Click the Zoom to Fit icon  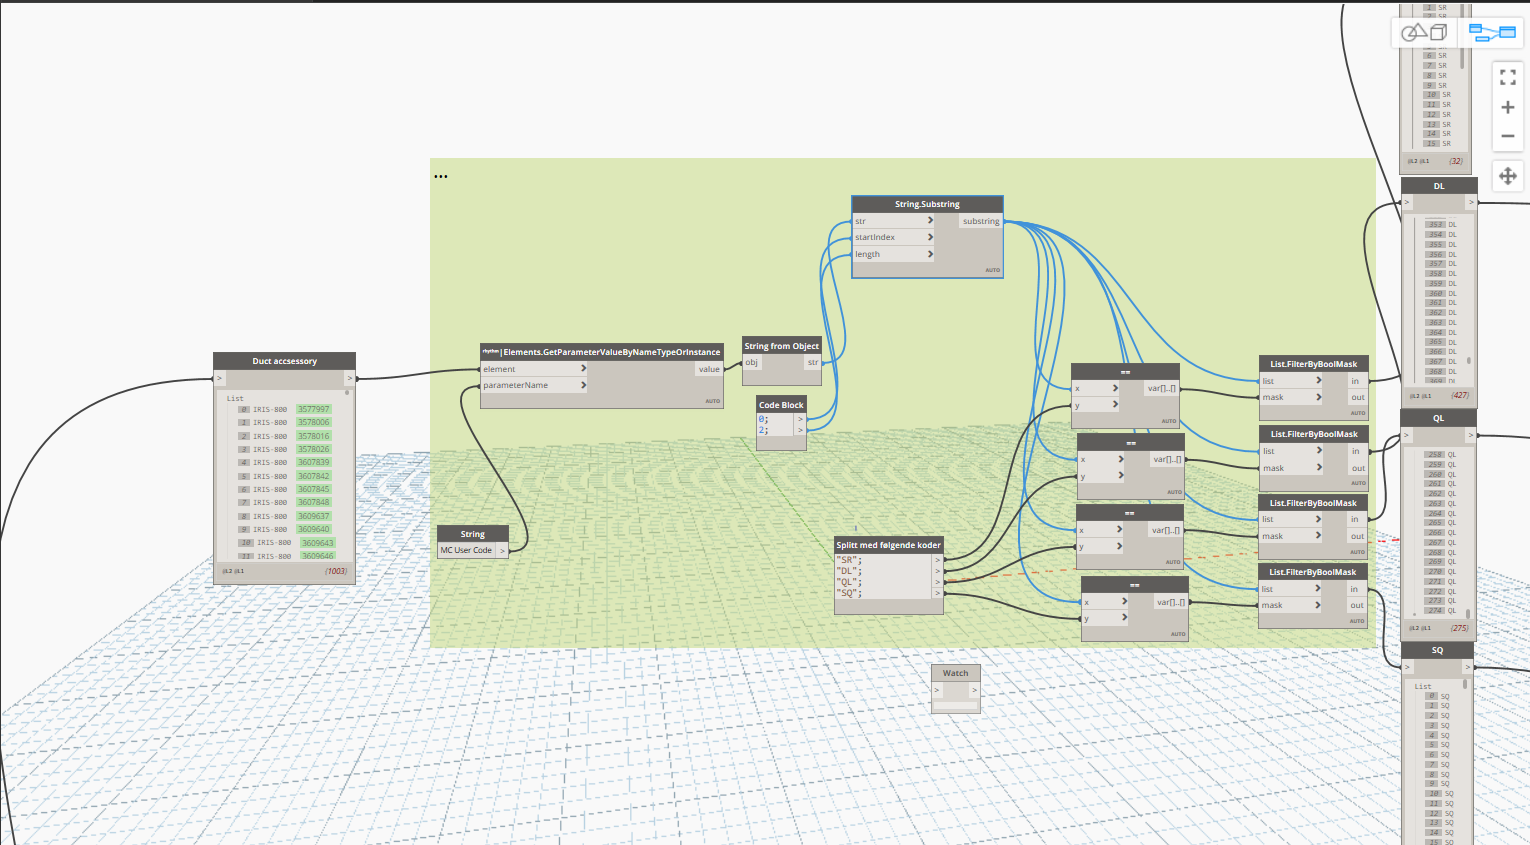[1508, 77]
